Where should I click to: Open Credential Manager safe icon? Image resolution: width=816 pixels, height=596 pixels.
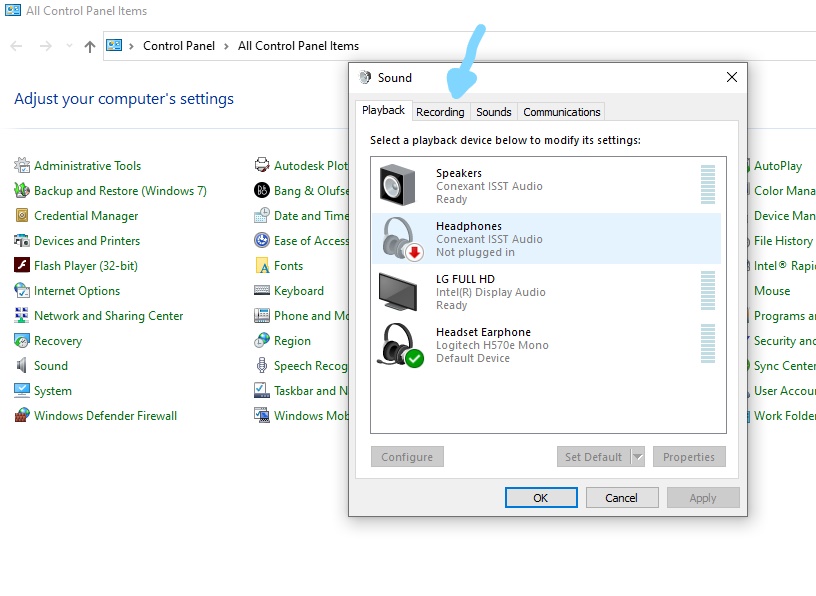22,215
